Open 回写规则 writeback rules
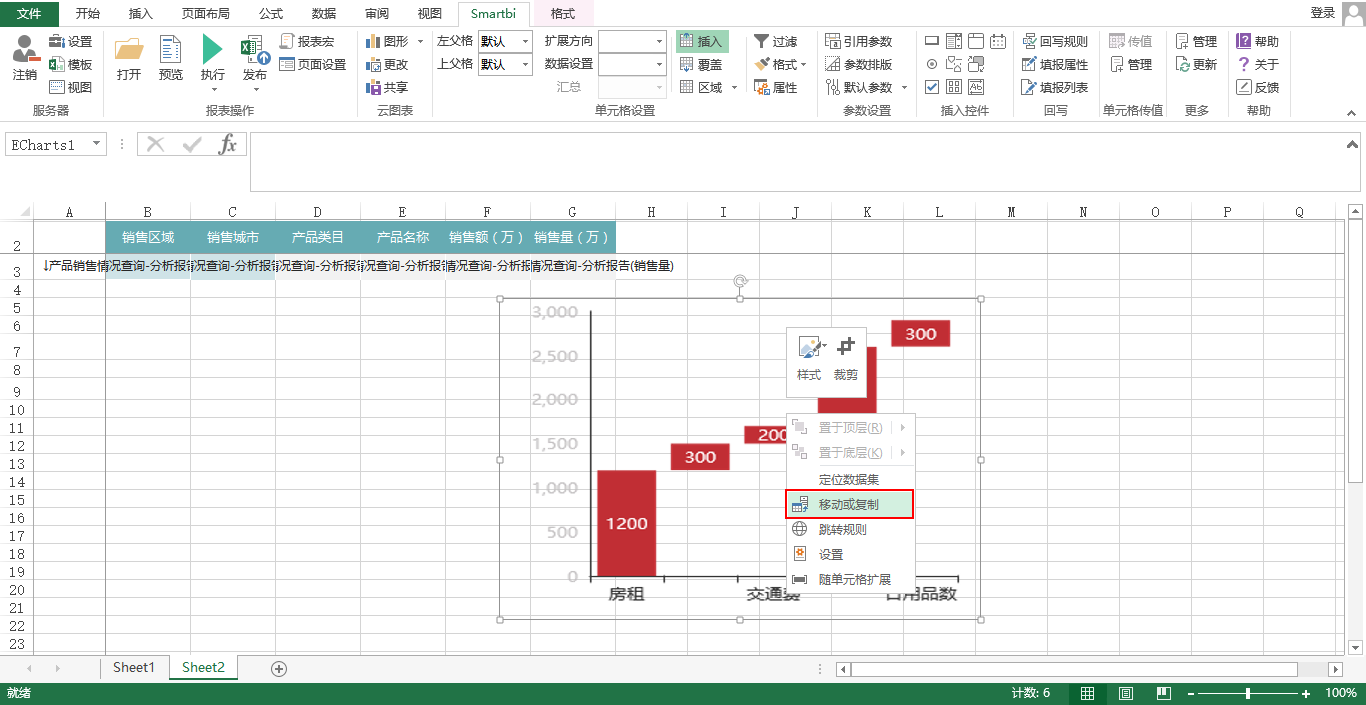 pyautogui.click(x=1055, y=41)
